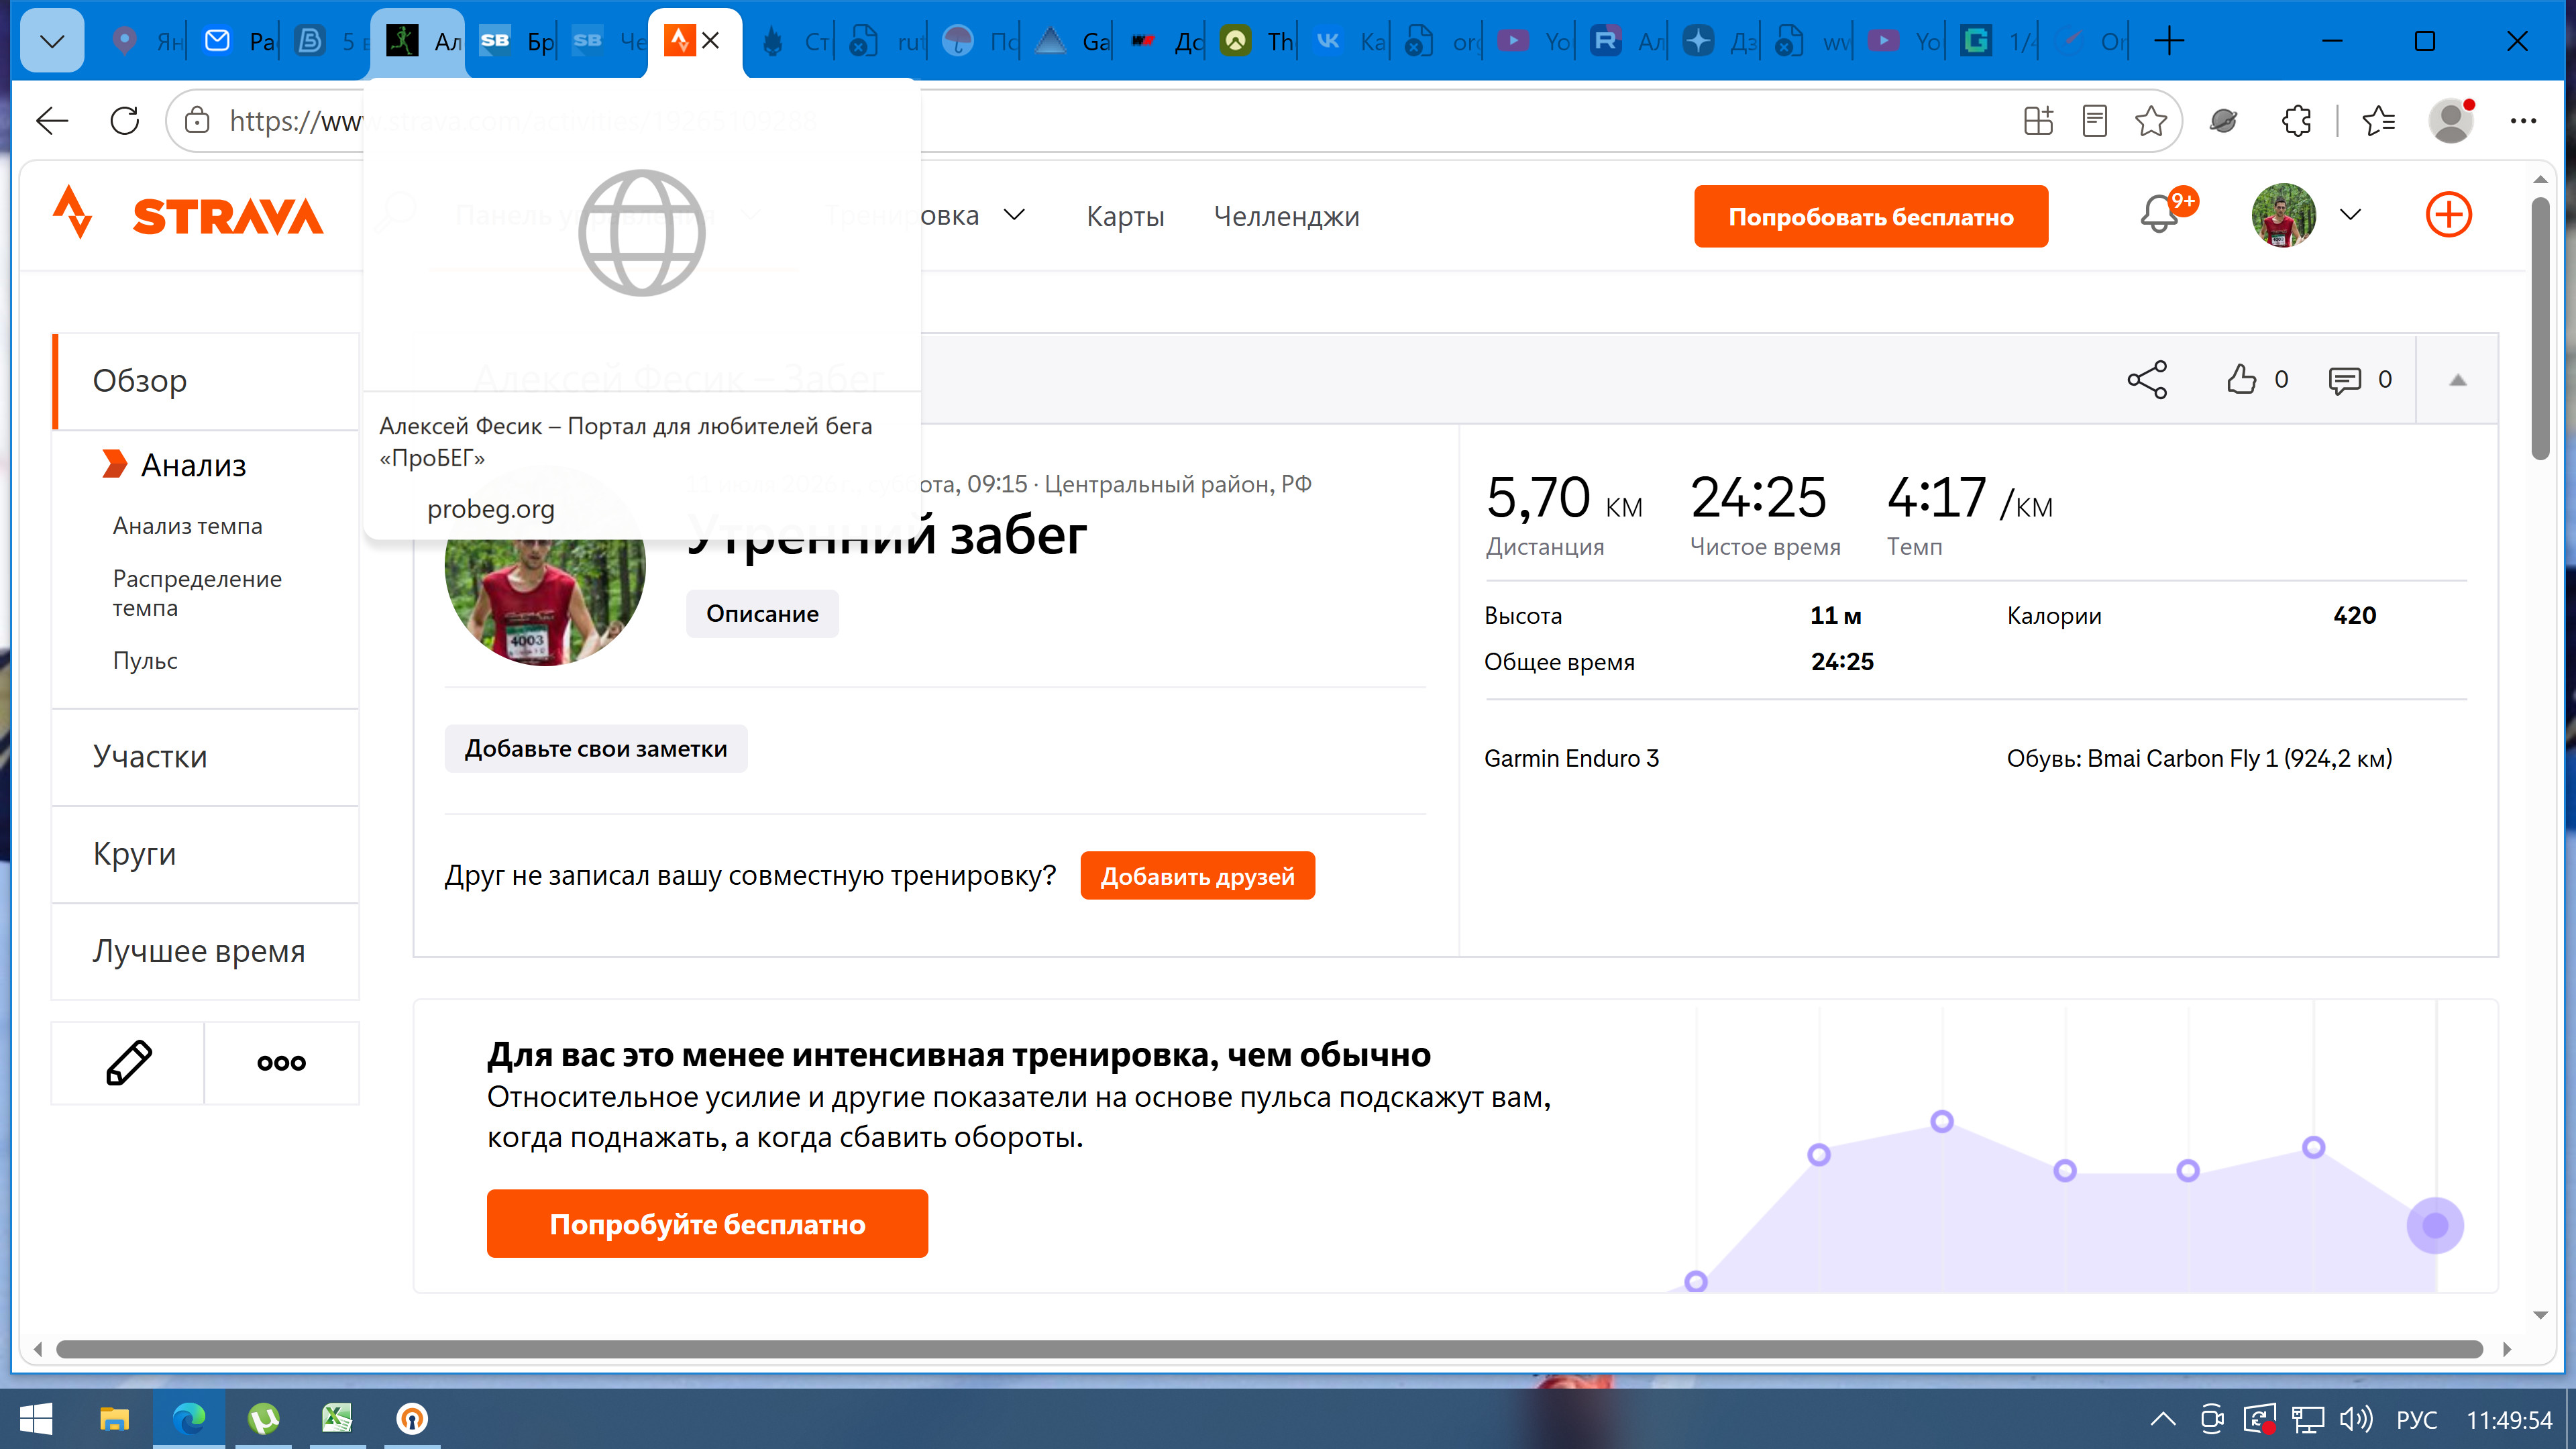Open Распределение темпа section

tap(197, 593)
